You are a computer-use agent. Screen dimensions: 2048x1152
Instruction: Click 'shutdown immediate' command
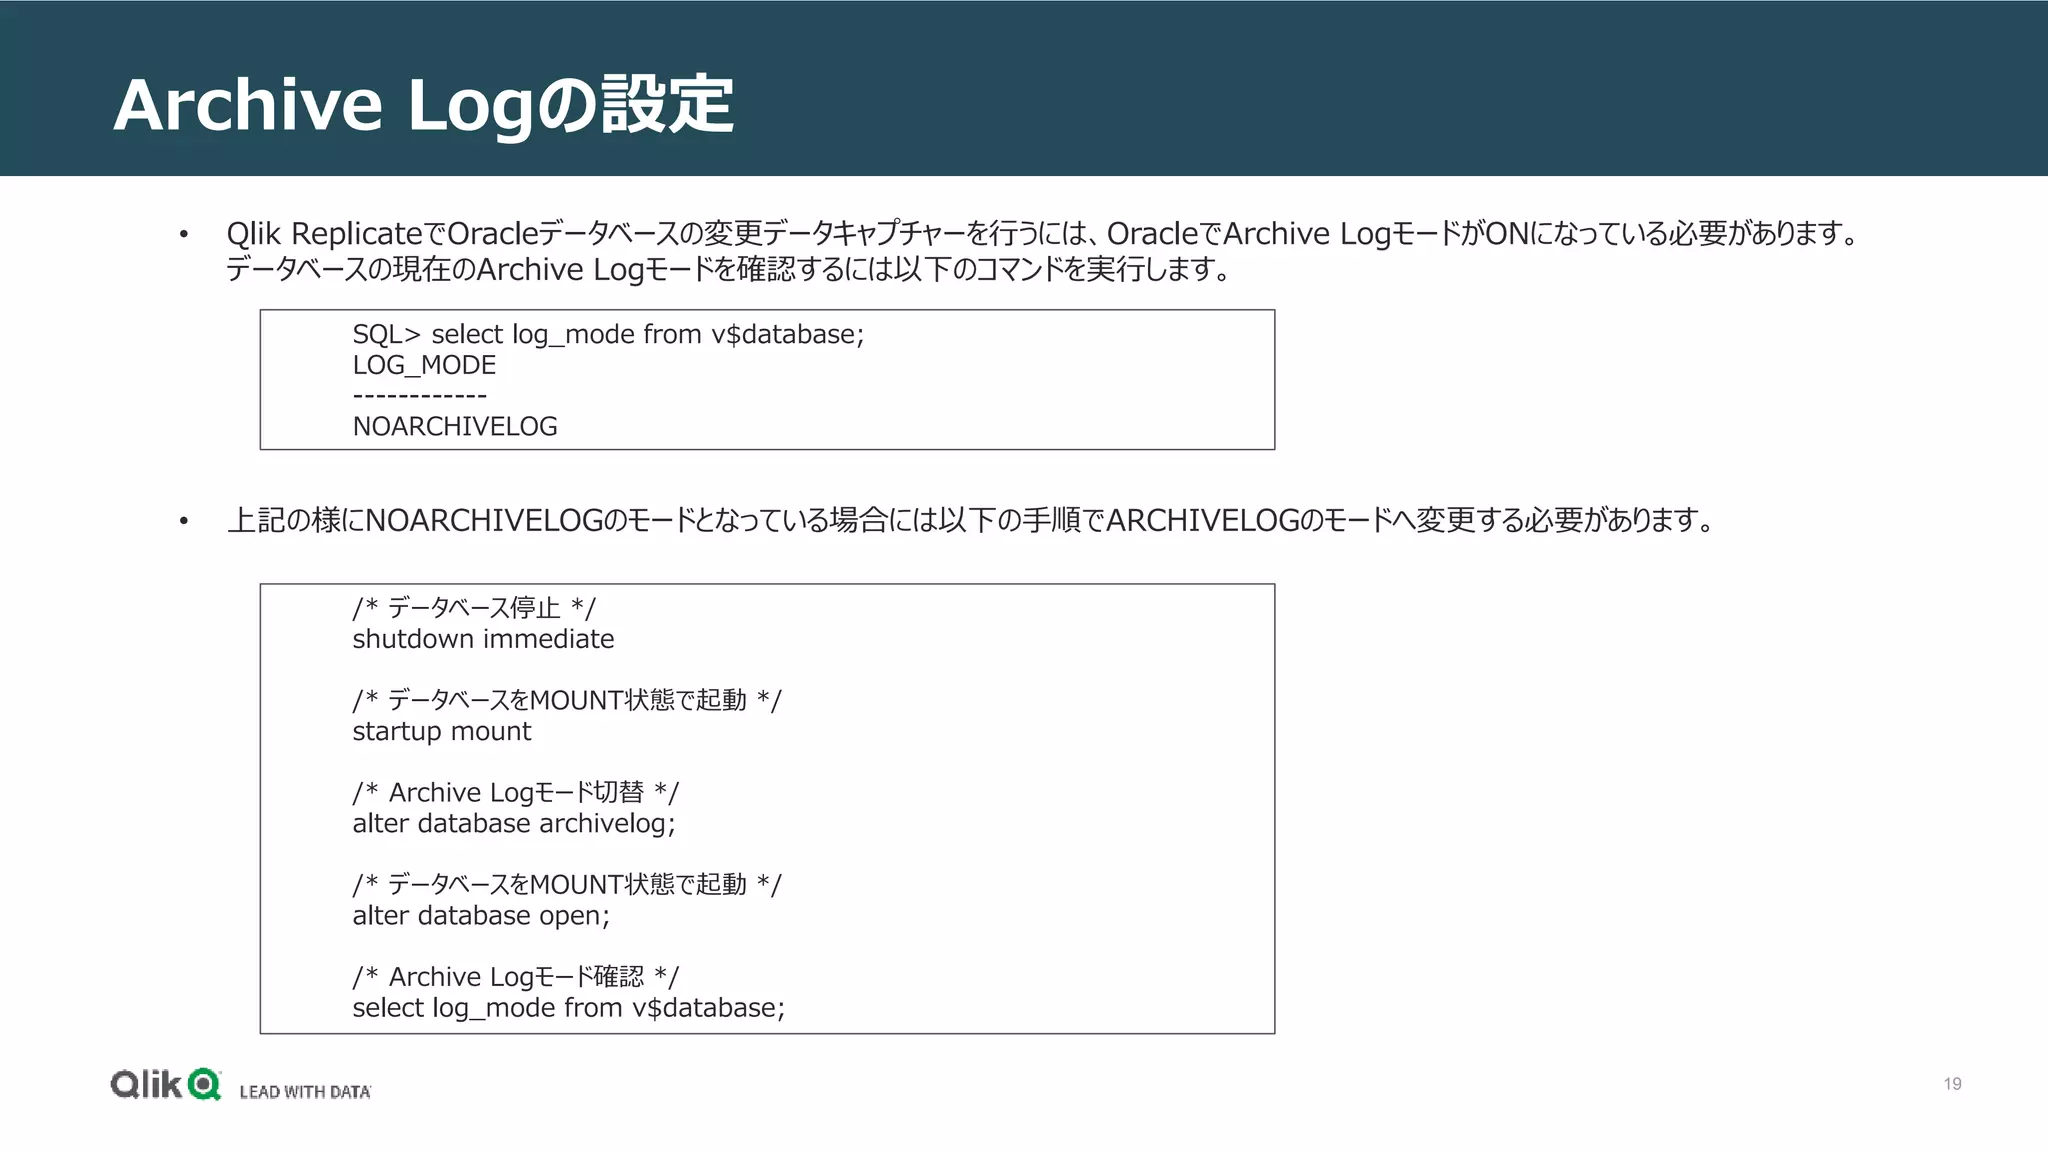pyautogui.click(x=483, y=639)
